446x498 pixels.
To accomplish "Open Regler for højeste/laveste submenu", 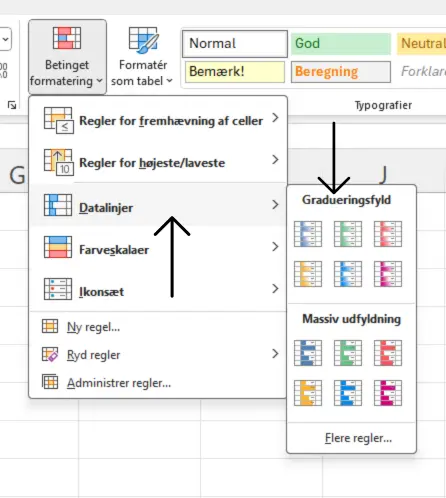I will 159,162.
